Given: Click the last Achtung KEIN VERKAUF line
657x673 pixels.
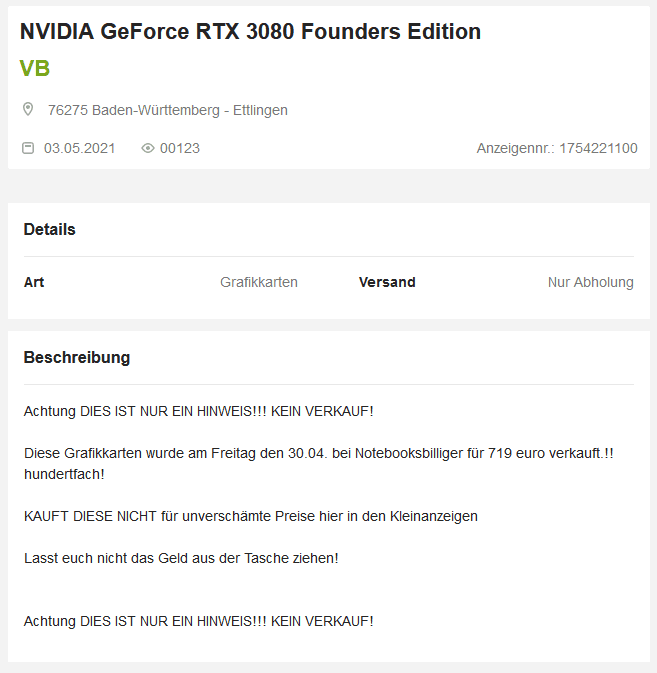Looking at the screenshot, I should pos(198,621).
